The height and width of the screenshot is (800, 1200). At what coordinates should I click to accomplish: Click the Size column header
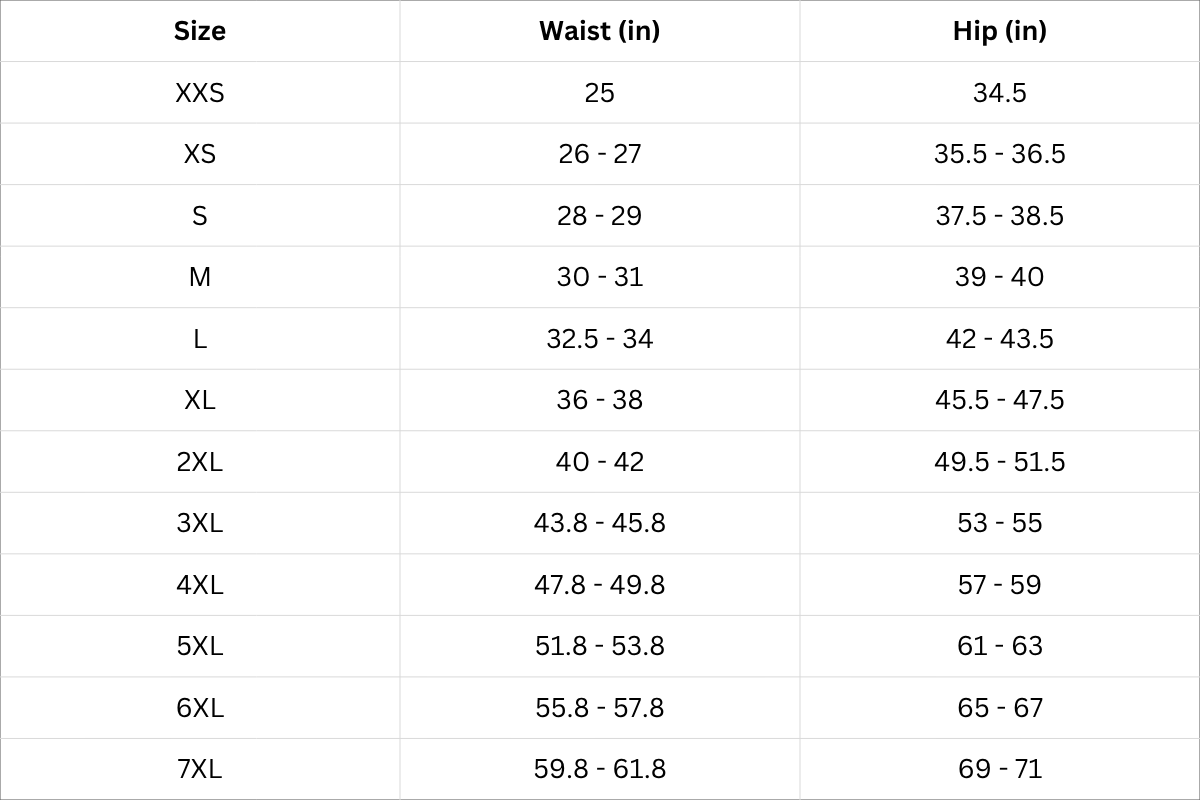[200, 31]
